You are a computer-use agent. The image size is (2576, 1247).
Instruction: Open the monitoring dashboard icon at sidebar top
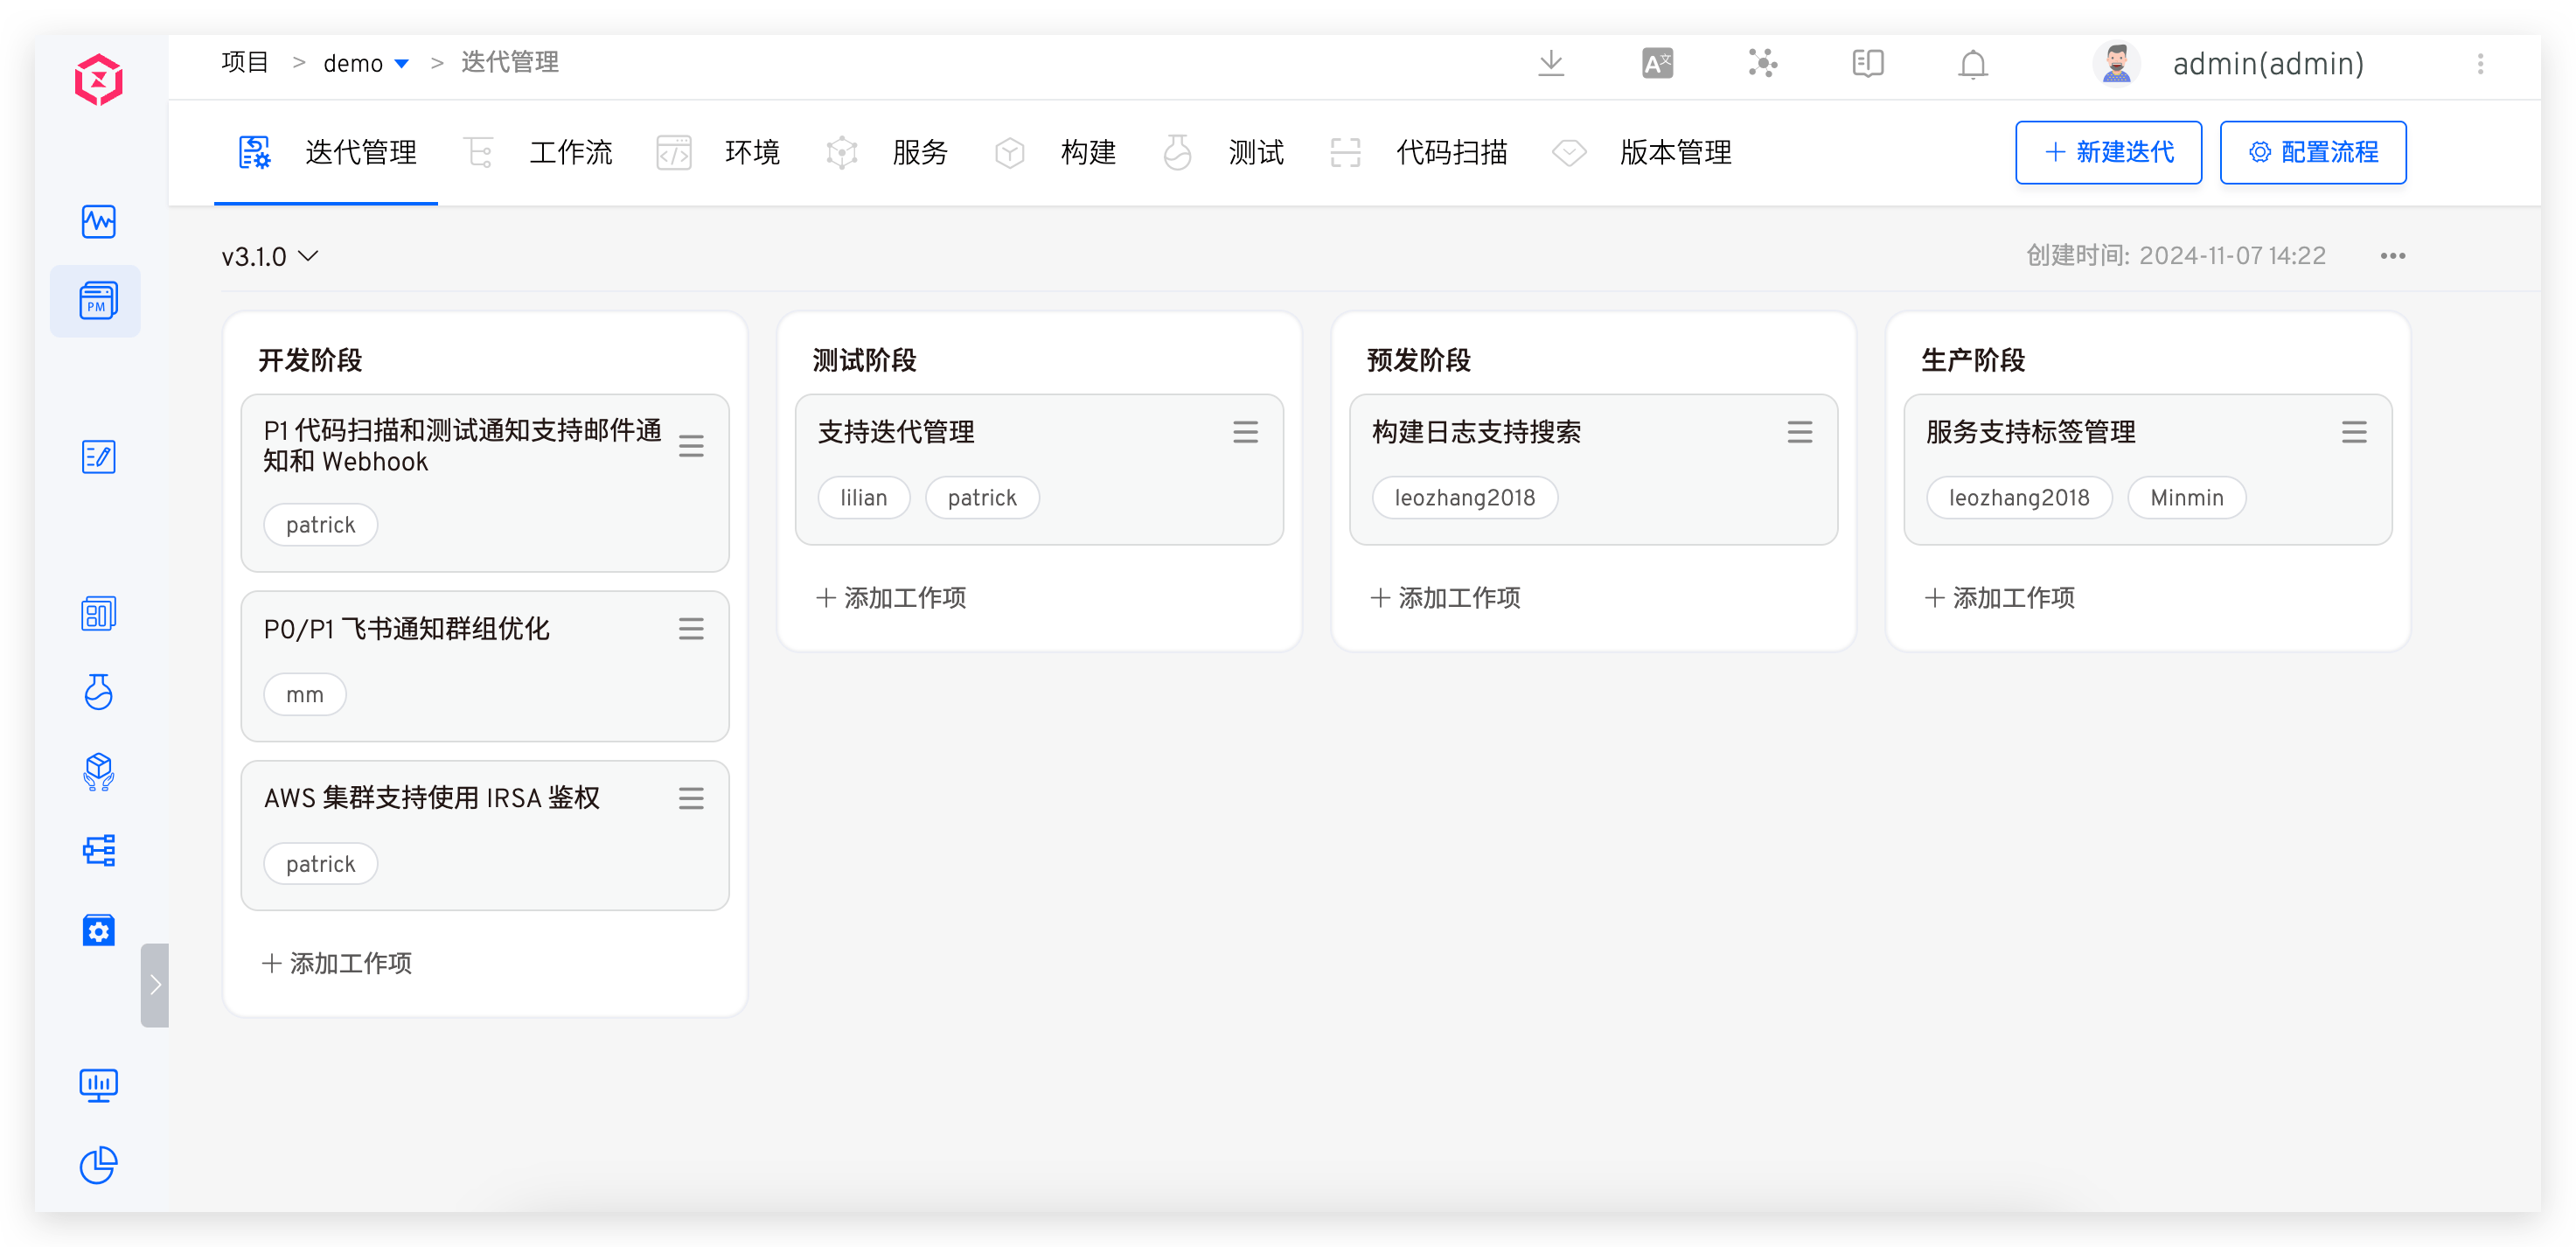97,222
